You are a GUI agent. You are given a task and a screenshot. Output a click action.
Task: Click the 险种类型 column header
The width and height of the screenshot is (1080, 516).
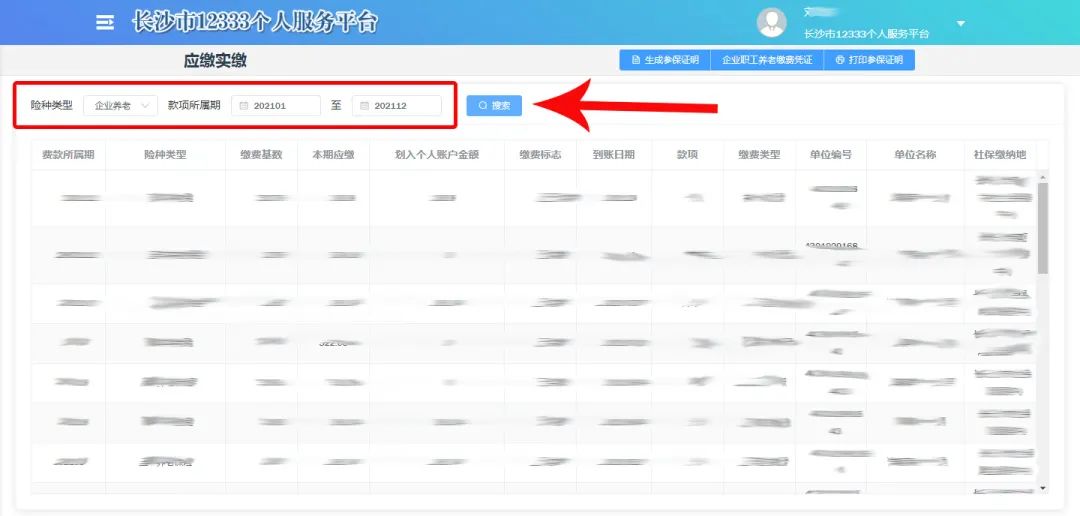165,155
